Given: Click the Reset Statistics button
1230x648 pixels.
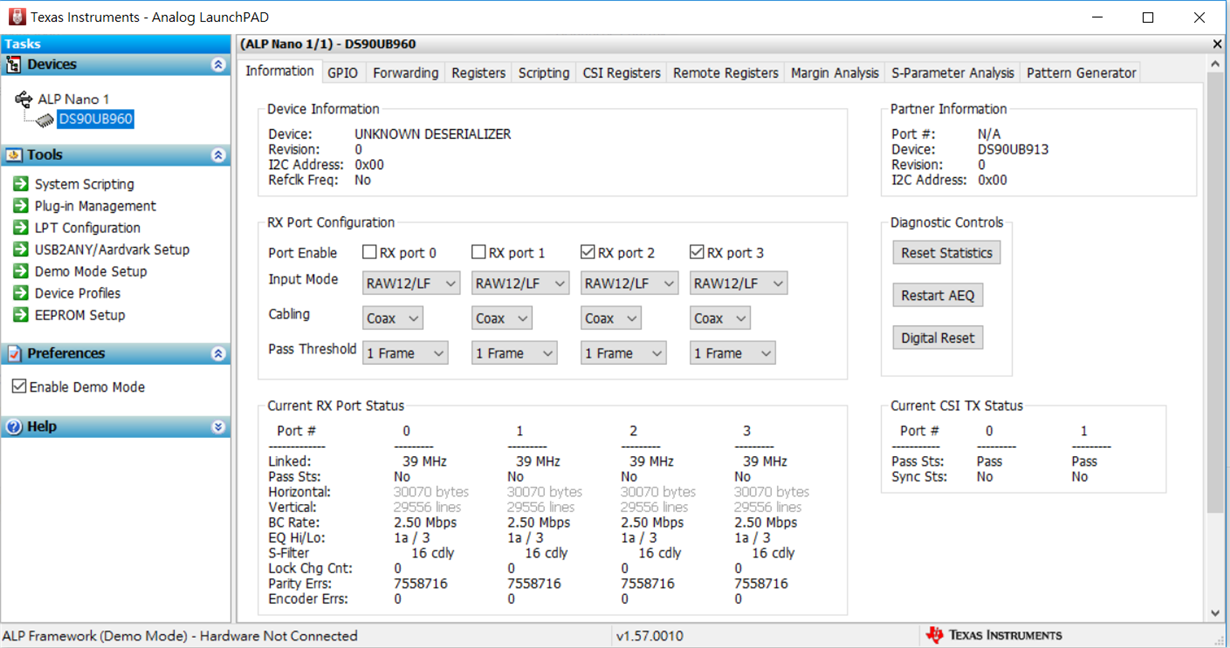Looking at the screenshot, I should pos(946,253).
